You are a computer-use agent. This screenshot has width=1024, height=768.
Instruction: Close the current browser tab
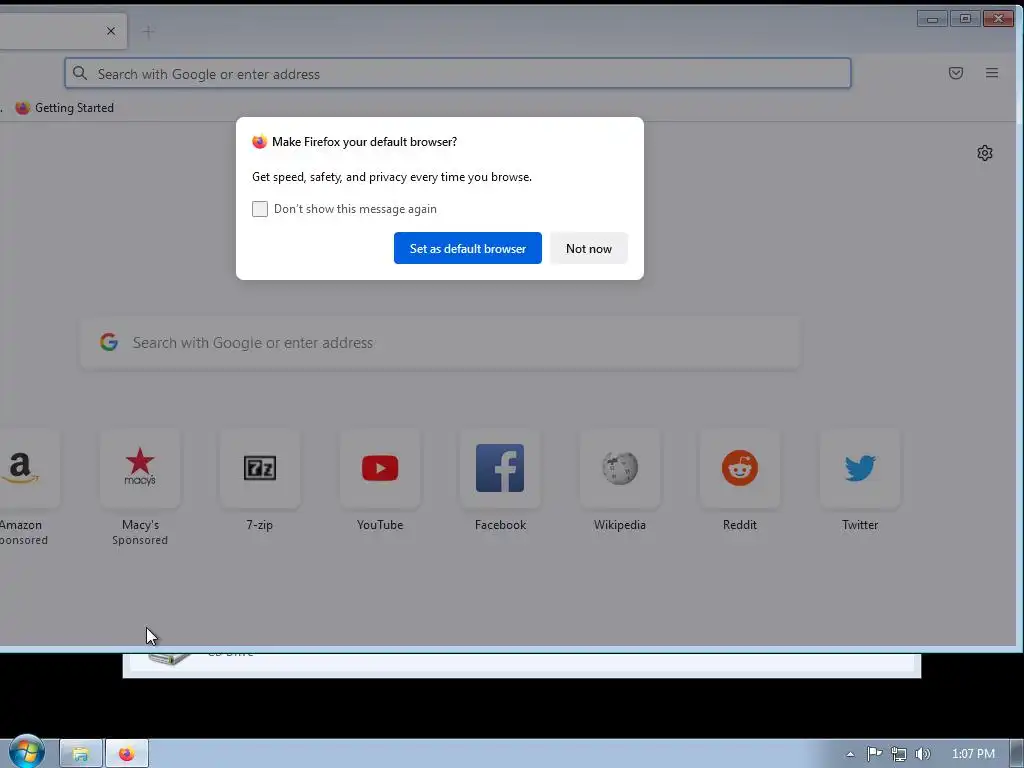click(111, 31)
